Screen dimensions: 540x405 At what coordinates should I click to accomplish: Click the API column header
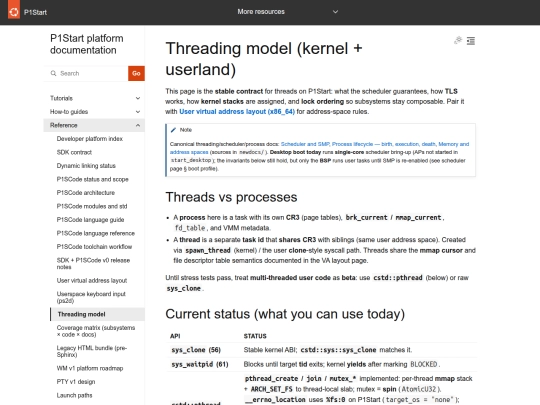175,336
